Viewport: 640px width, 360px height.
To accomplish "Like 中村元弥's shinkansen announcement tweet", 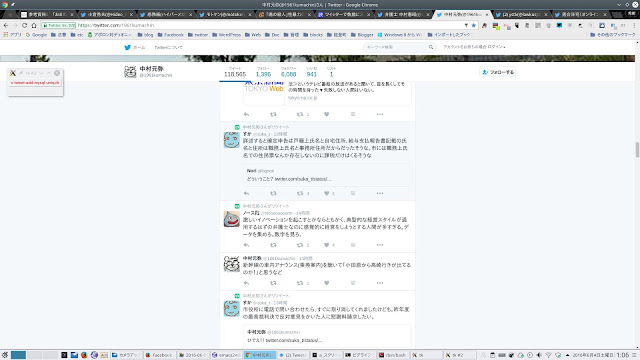I will click(327, 283).
